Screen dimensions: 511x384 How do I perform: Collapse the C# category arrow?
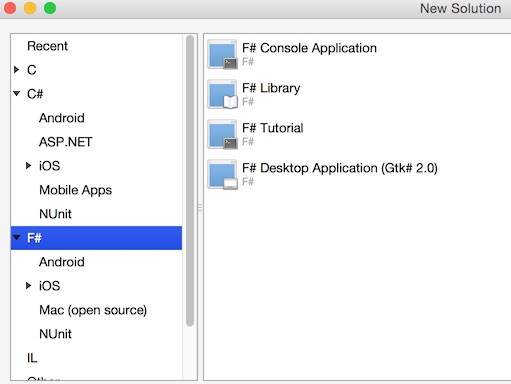coord(16,94)
